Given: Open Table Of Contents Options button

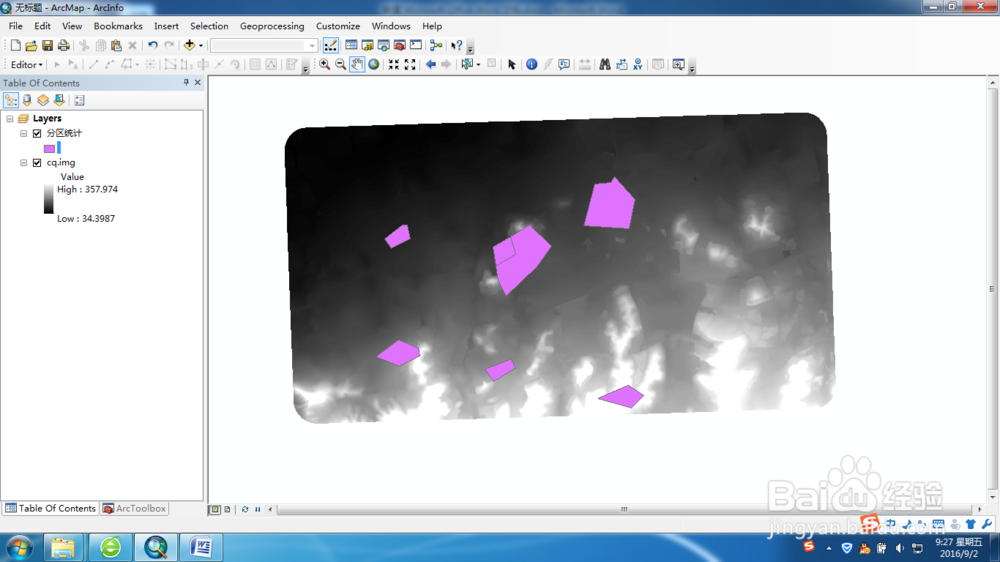Looking at the screenshot, I should (80, 100).
